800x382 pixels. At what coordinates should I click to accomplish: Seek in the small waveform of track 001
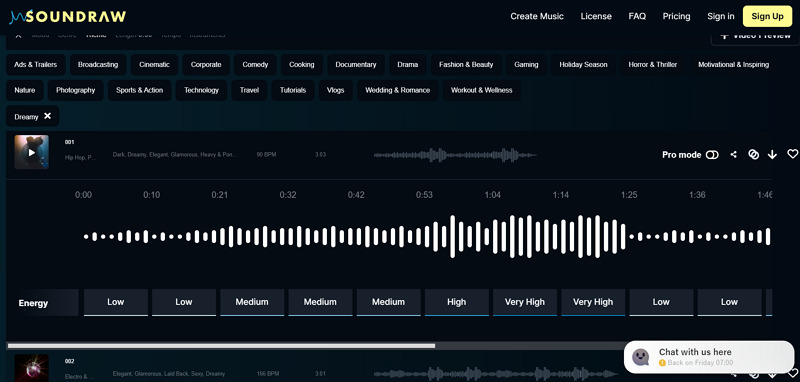point(455,155)
